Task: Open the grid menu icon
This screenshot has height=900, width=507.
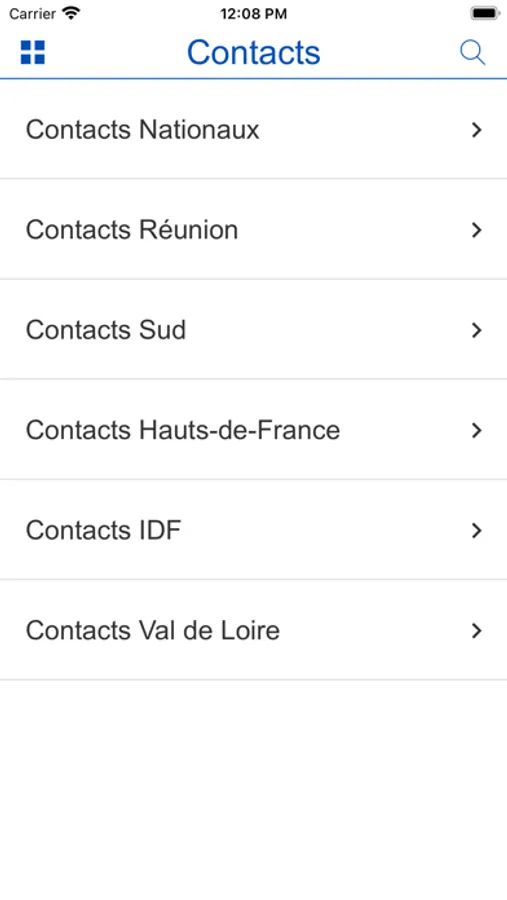Action: pos(33,52)
